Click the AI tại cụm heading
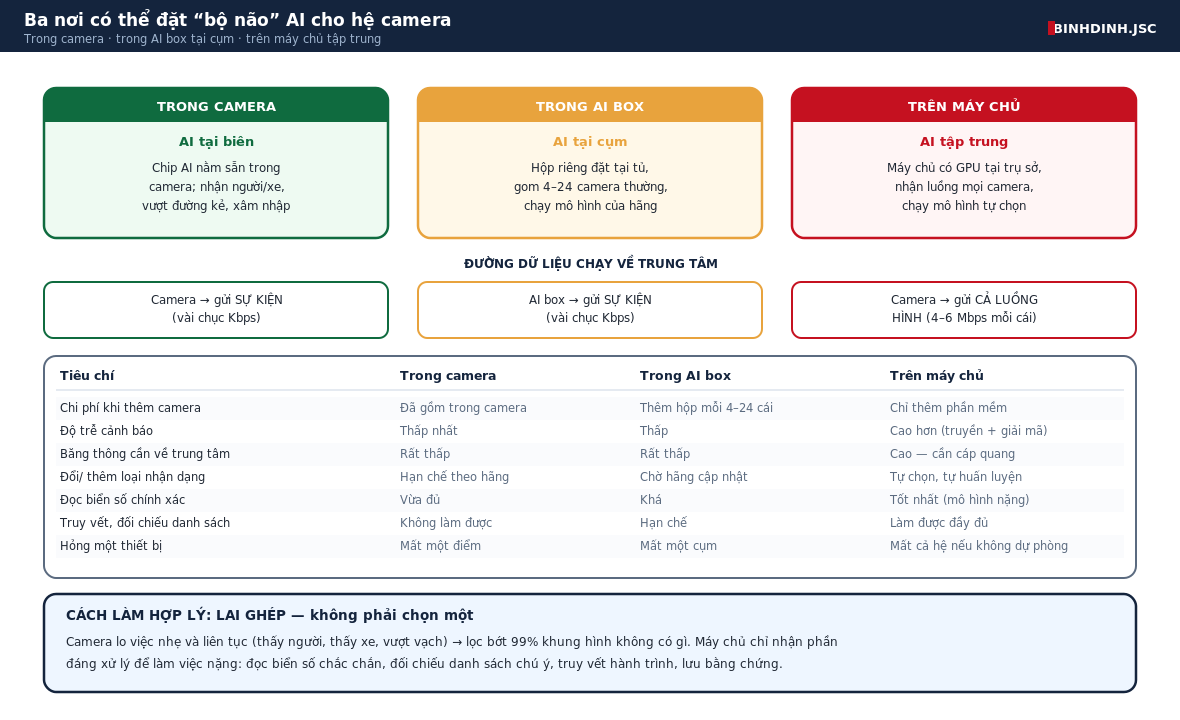This screenshot has width=1180, height=720. pos(590,141)
